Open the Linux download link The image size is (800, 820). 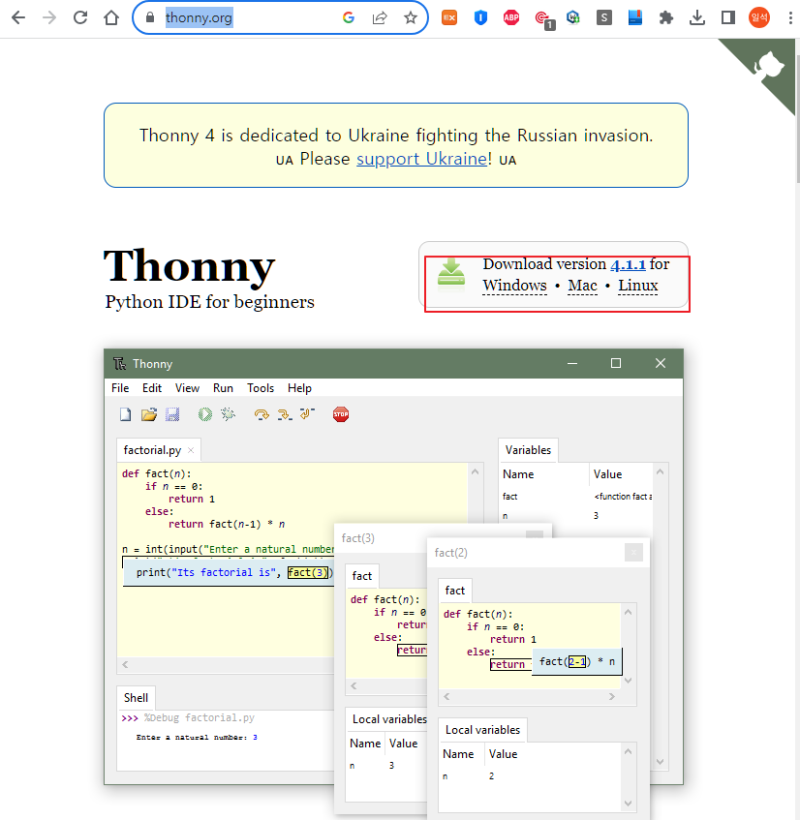(638, 286)
